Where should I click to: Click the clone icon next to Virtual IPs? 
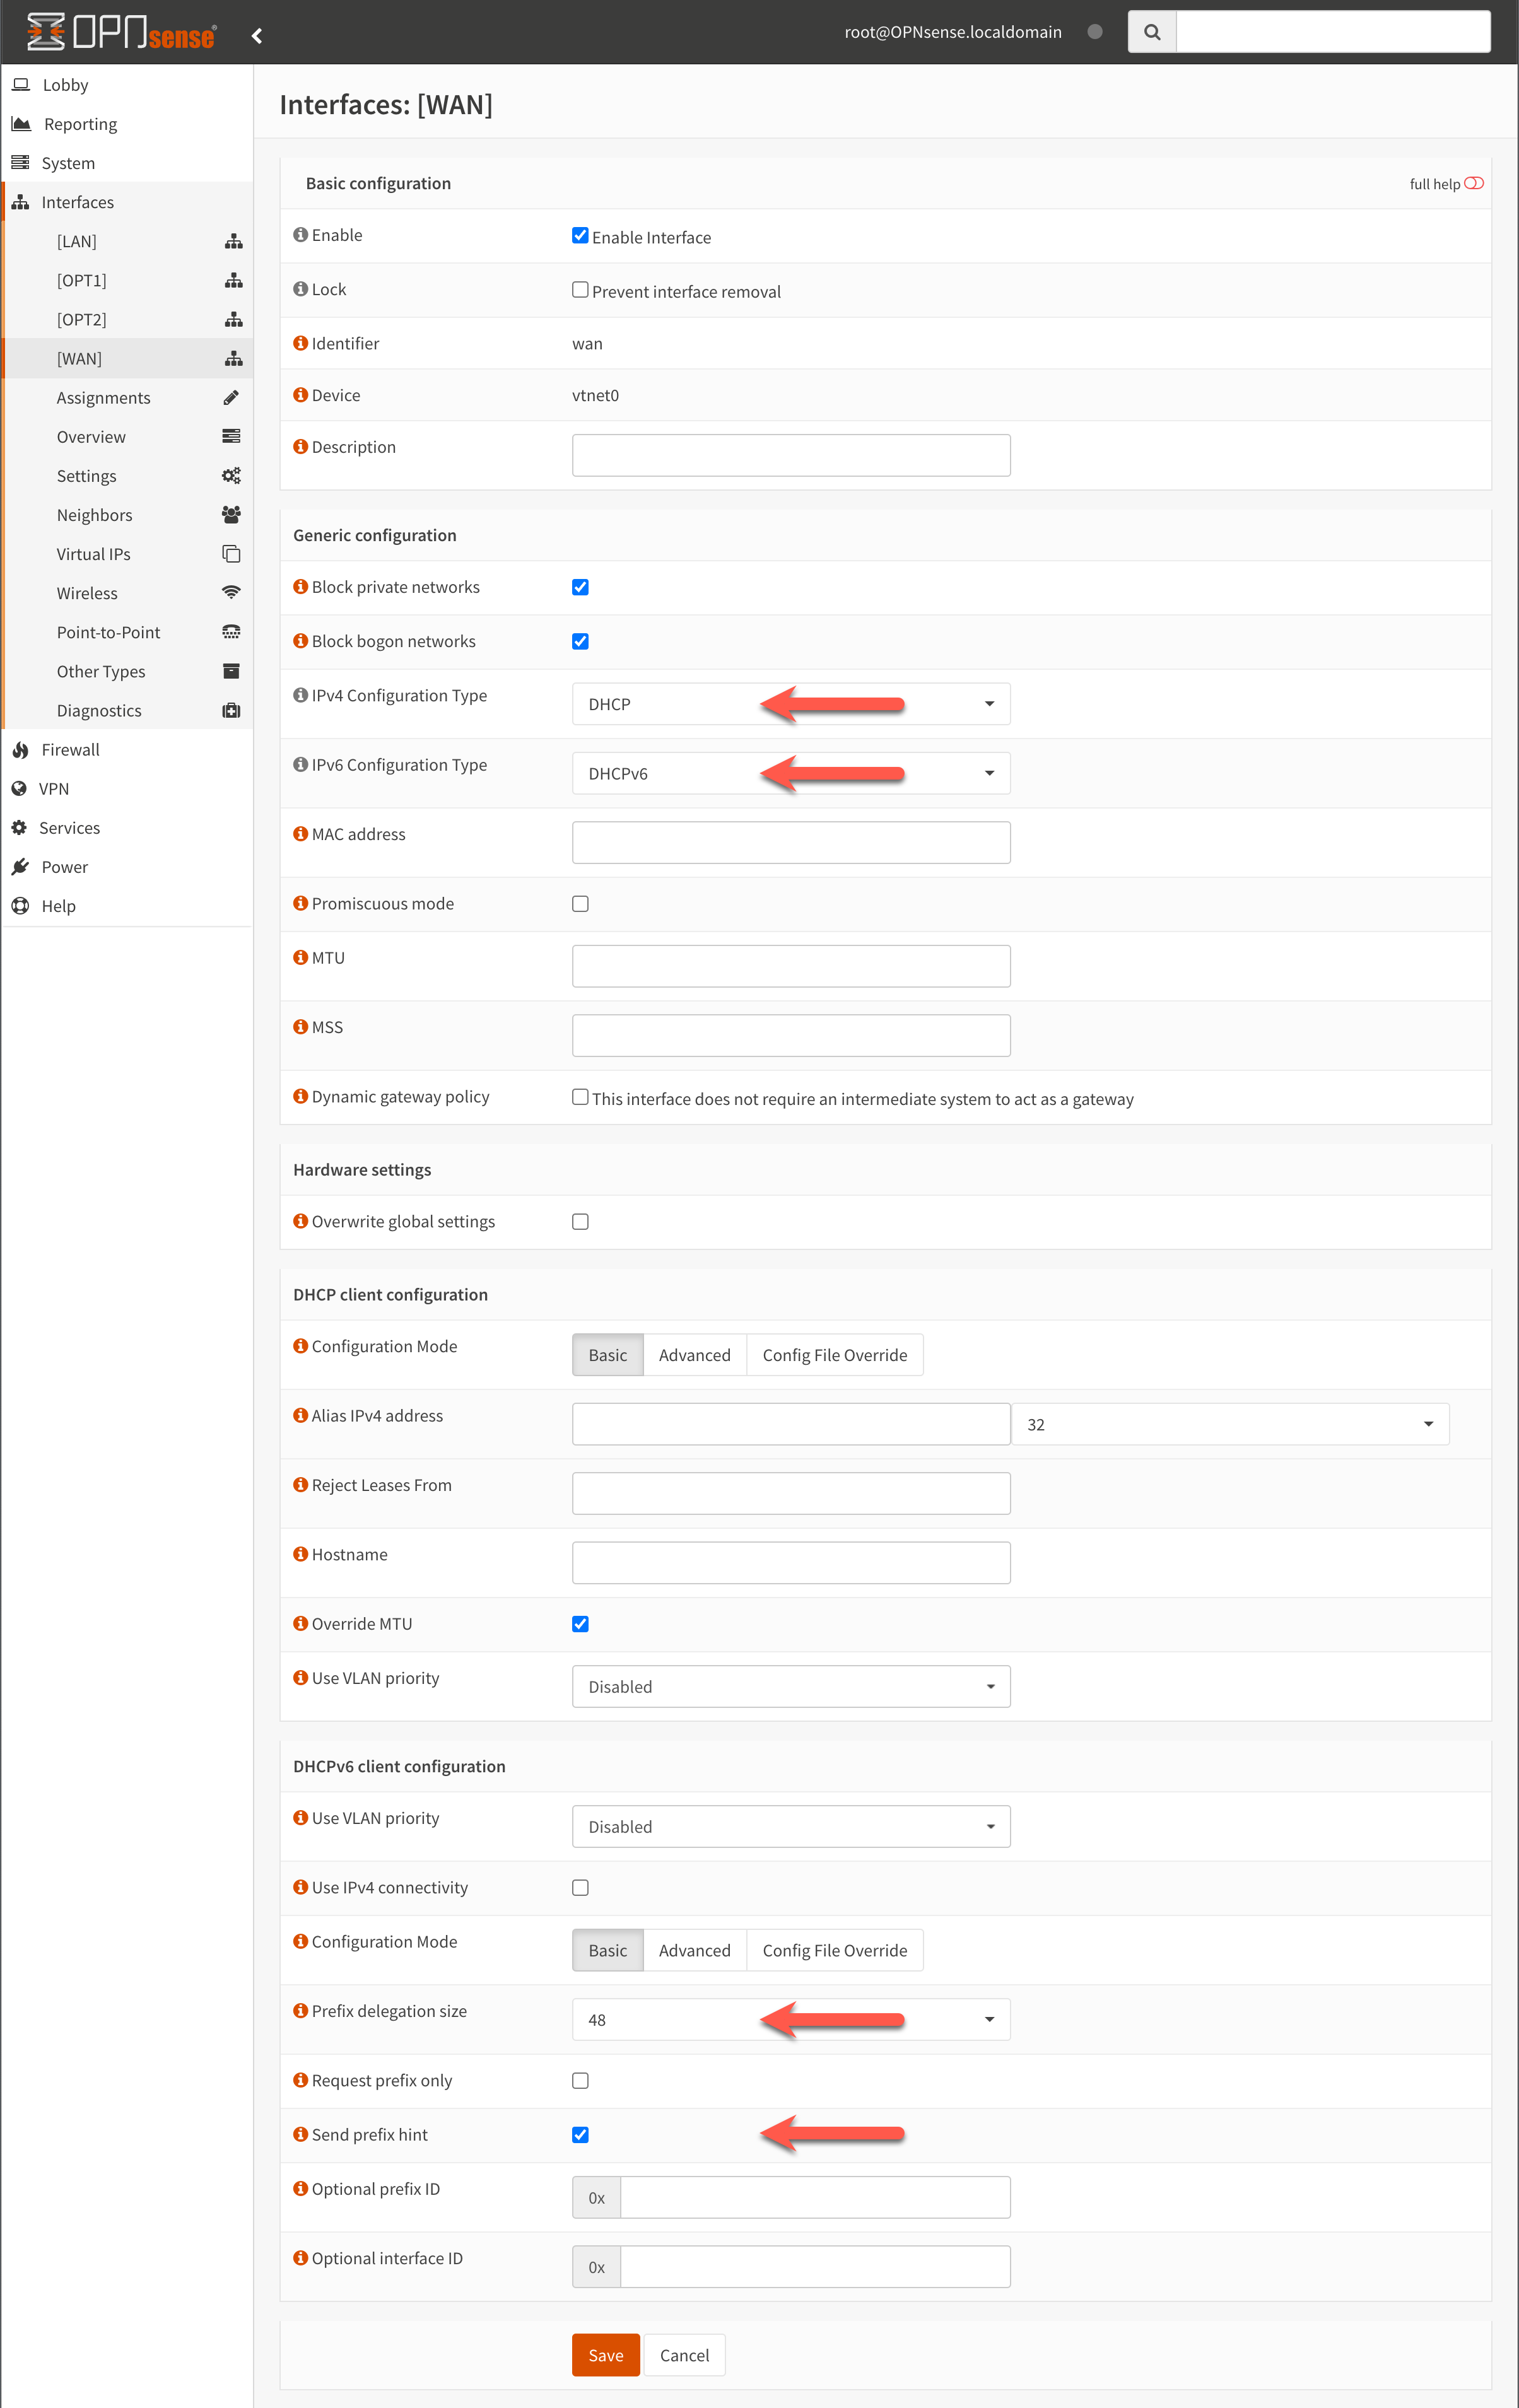point(231,553)
